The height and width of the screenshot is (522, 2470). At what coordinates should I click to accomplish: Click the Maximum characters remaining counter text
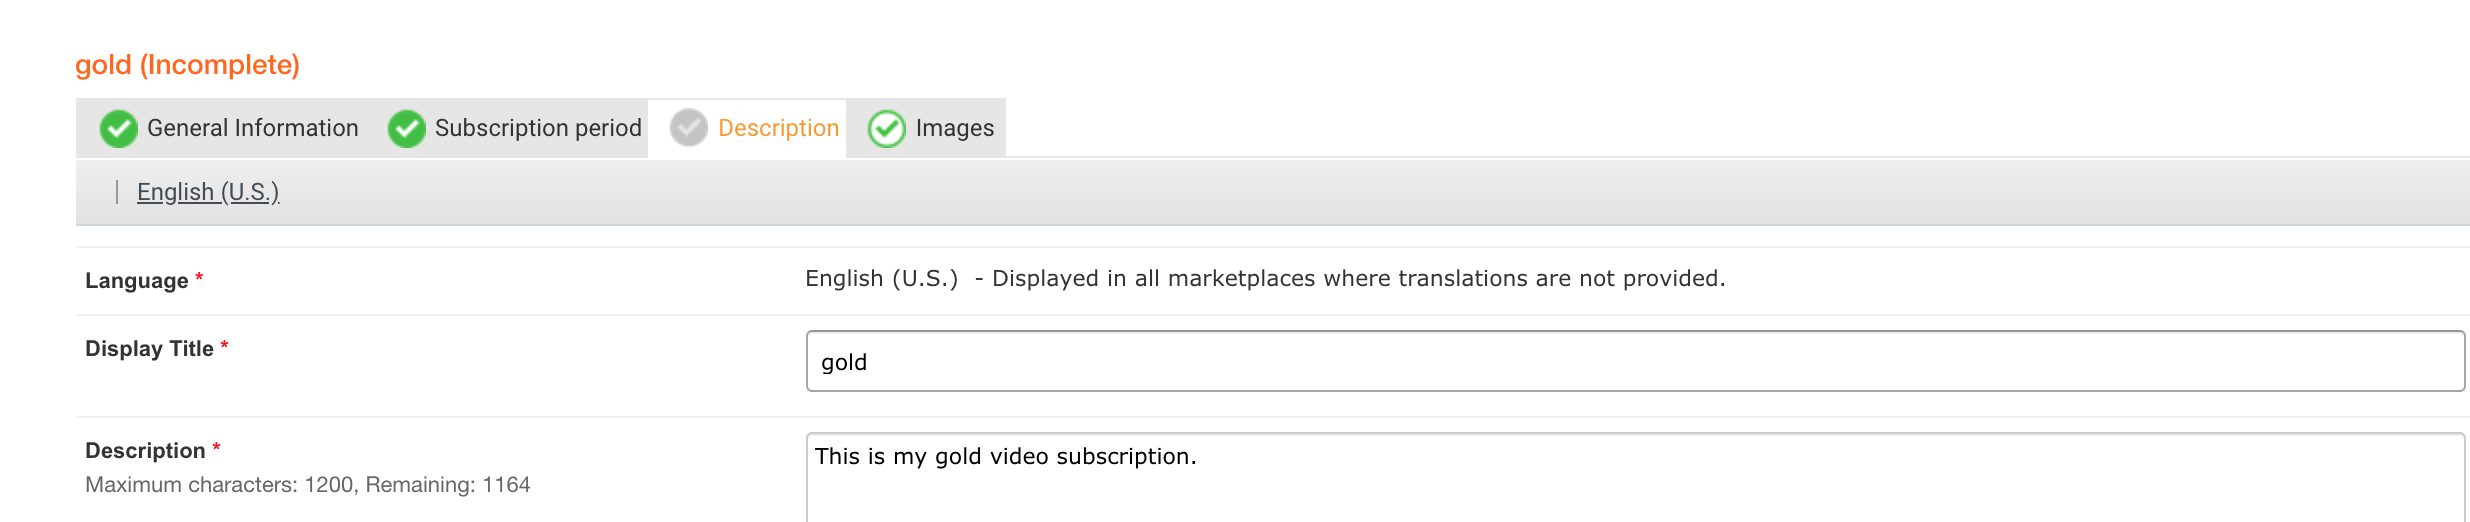(x=308, y=485)
